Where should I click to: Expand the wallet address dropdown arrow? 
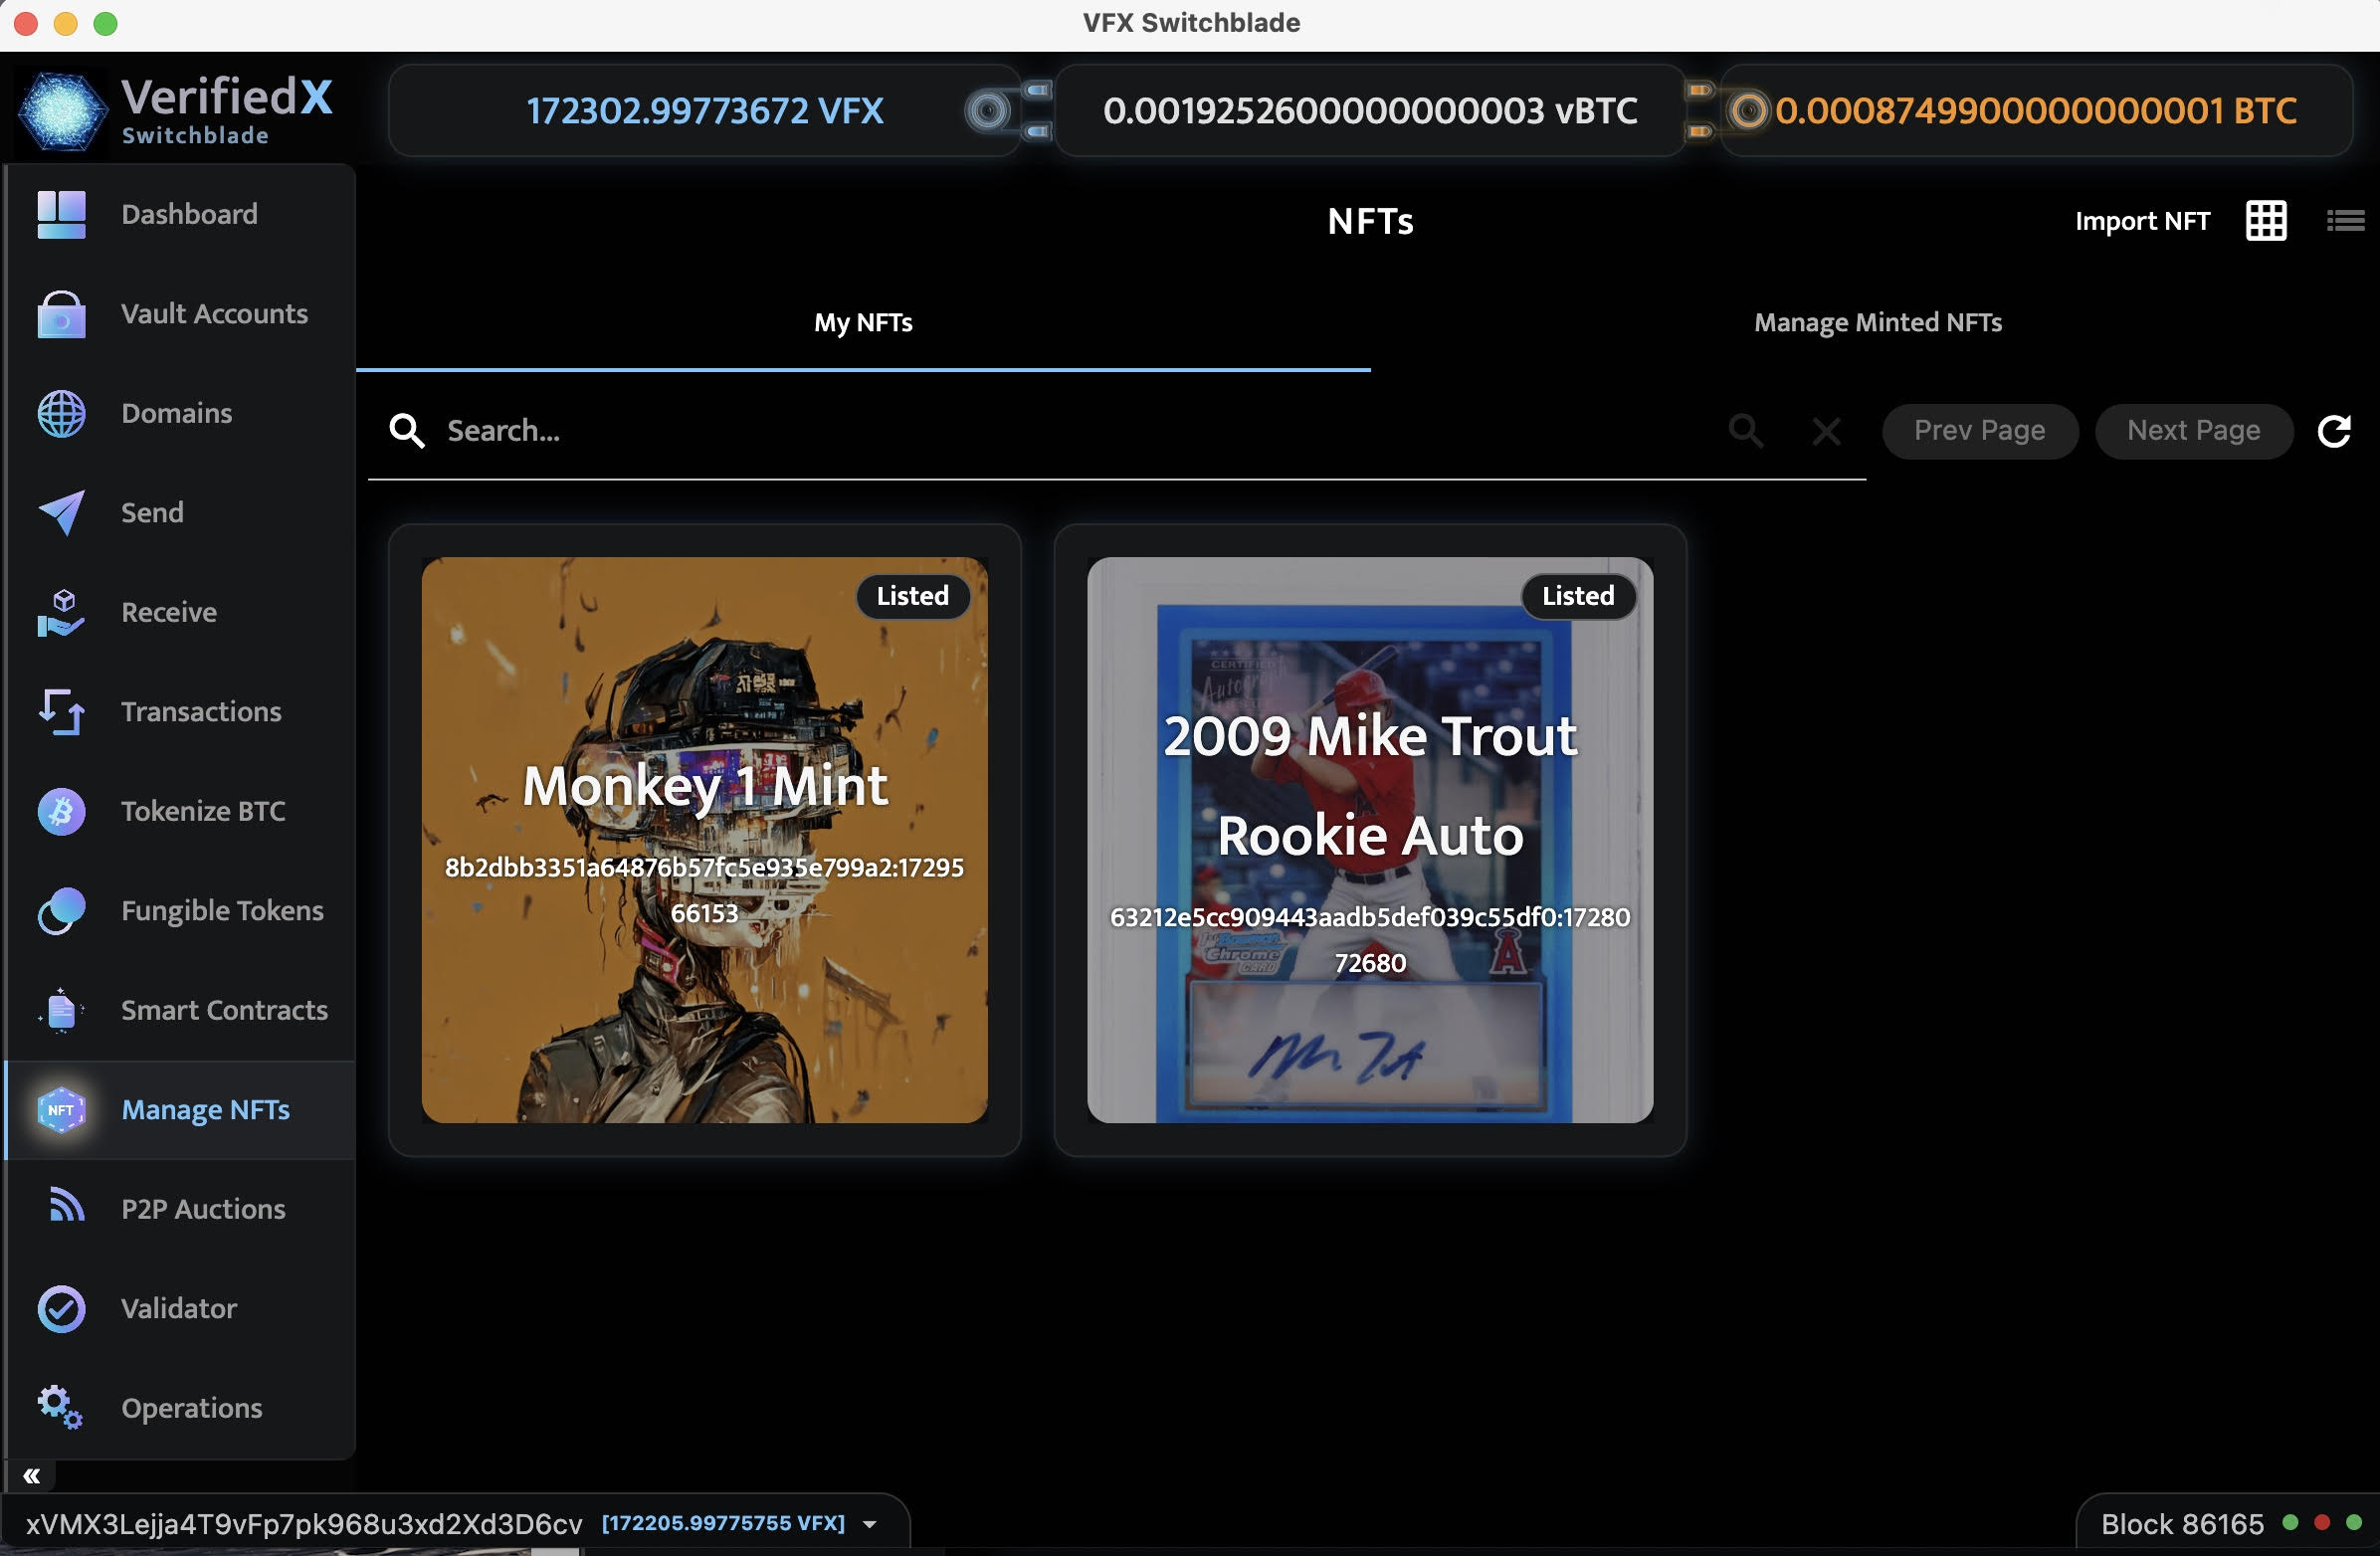(x=869, y=1524)
